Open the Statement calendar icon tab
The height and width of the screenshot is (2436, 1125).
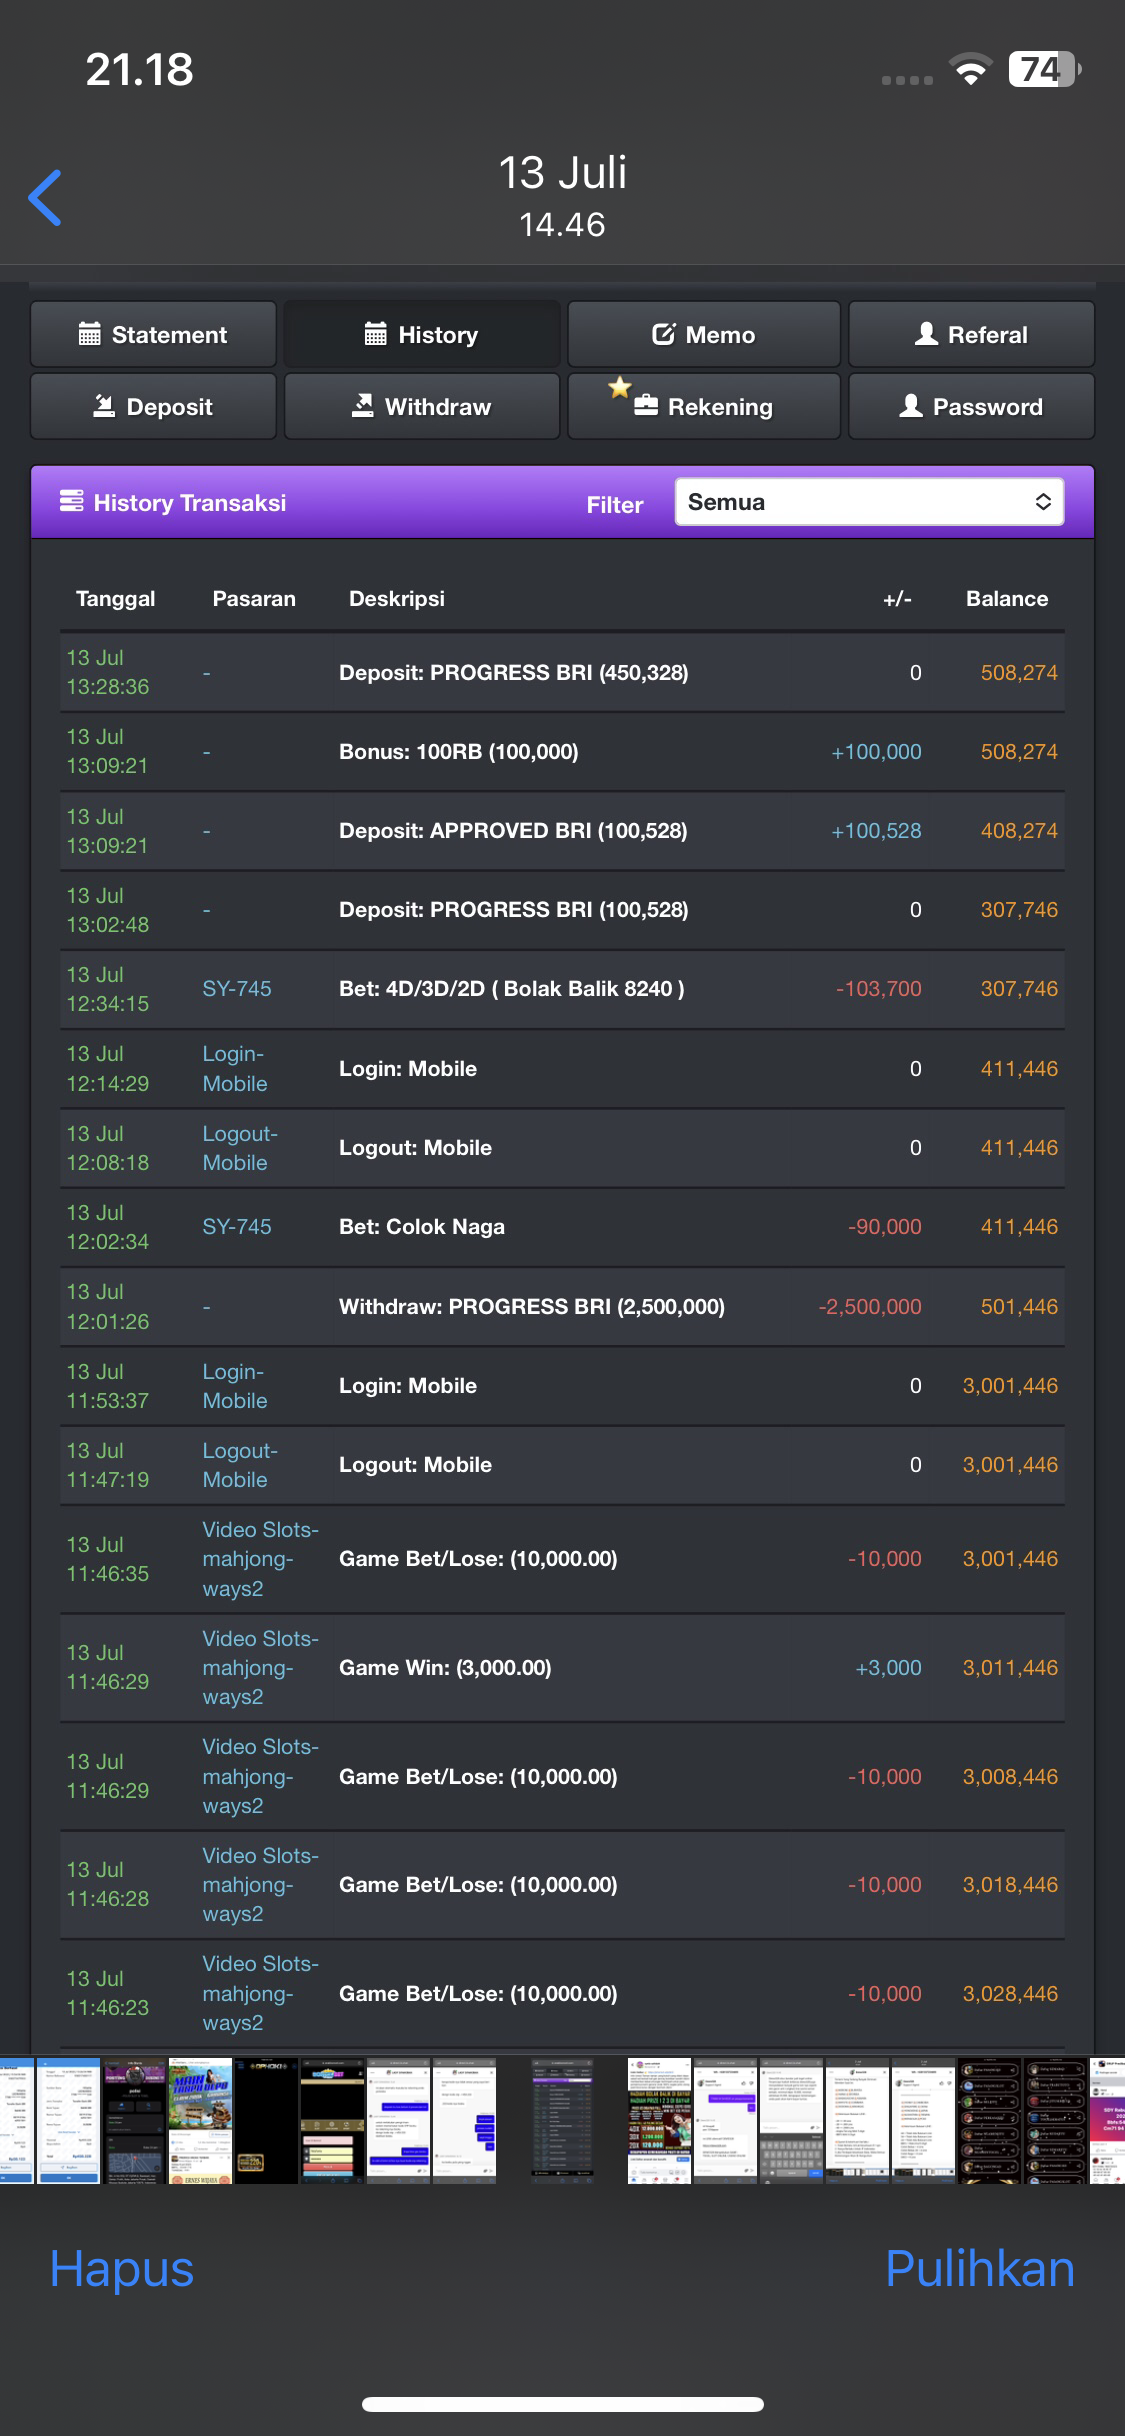coord(90,334)
